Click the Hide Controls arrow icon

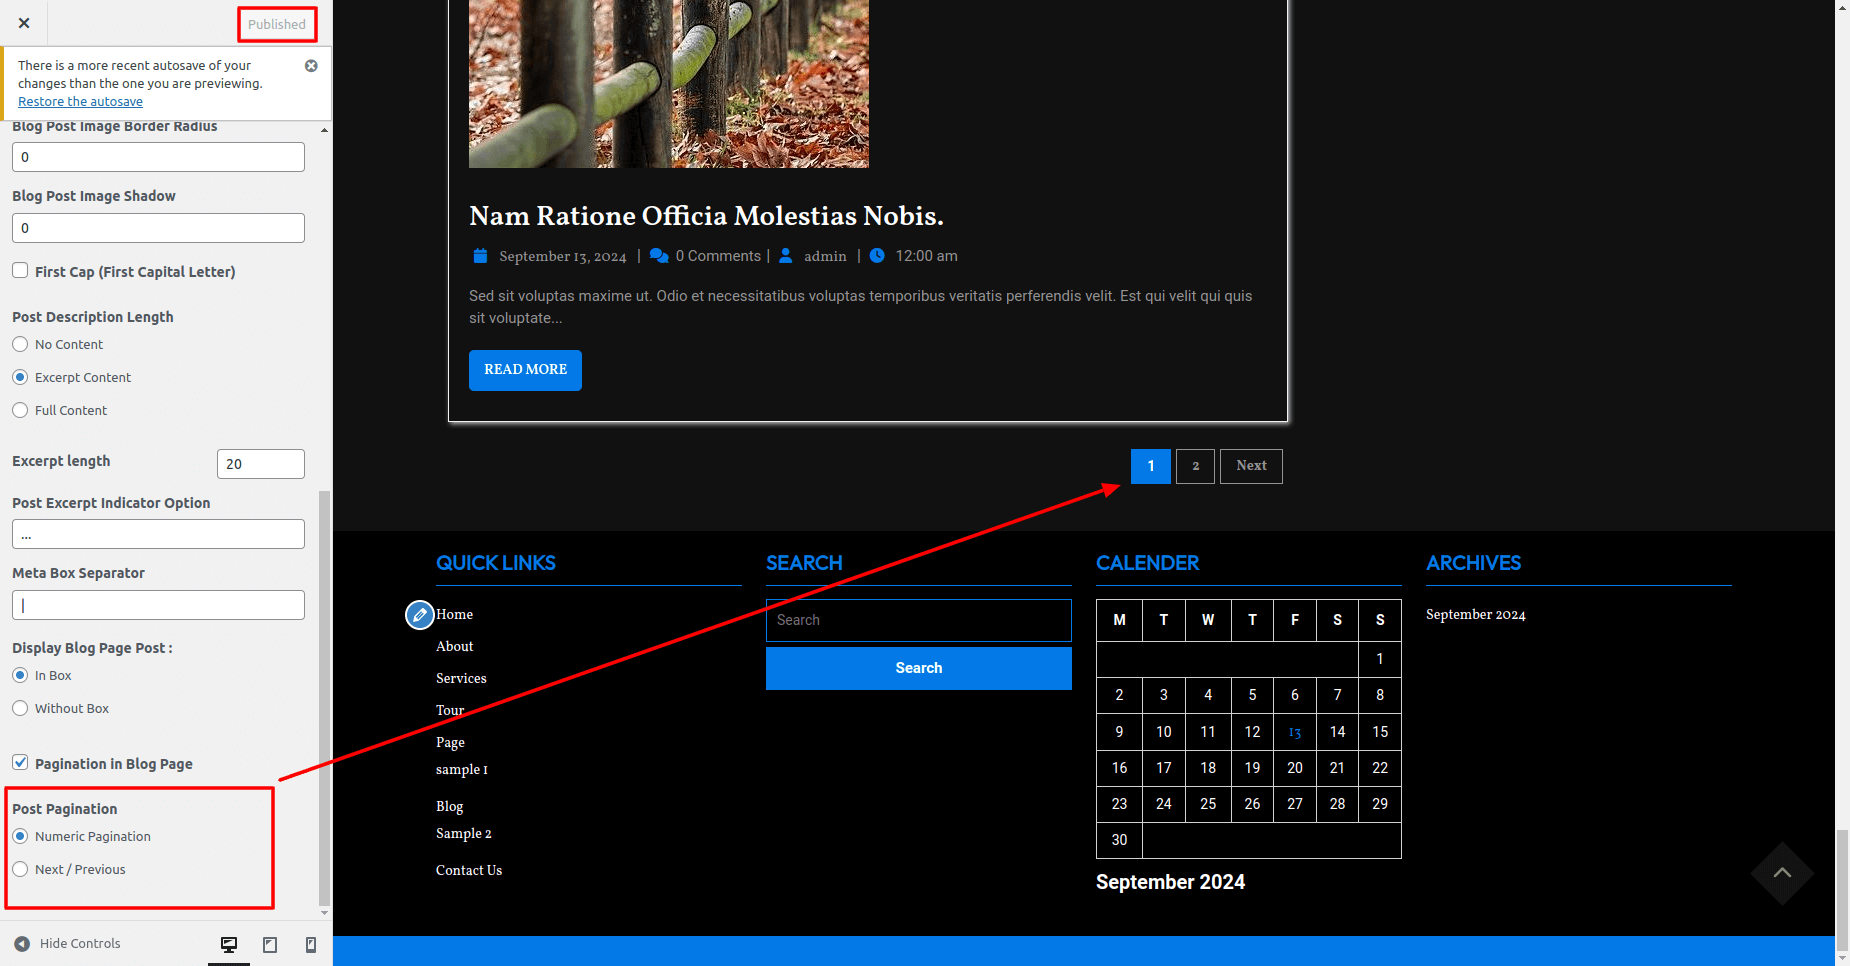tap(22, 944)
